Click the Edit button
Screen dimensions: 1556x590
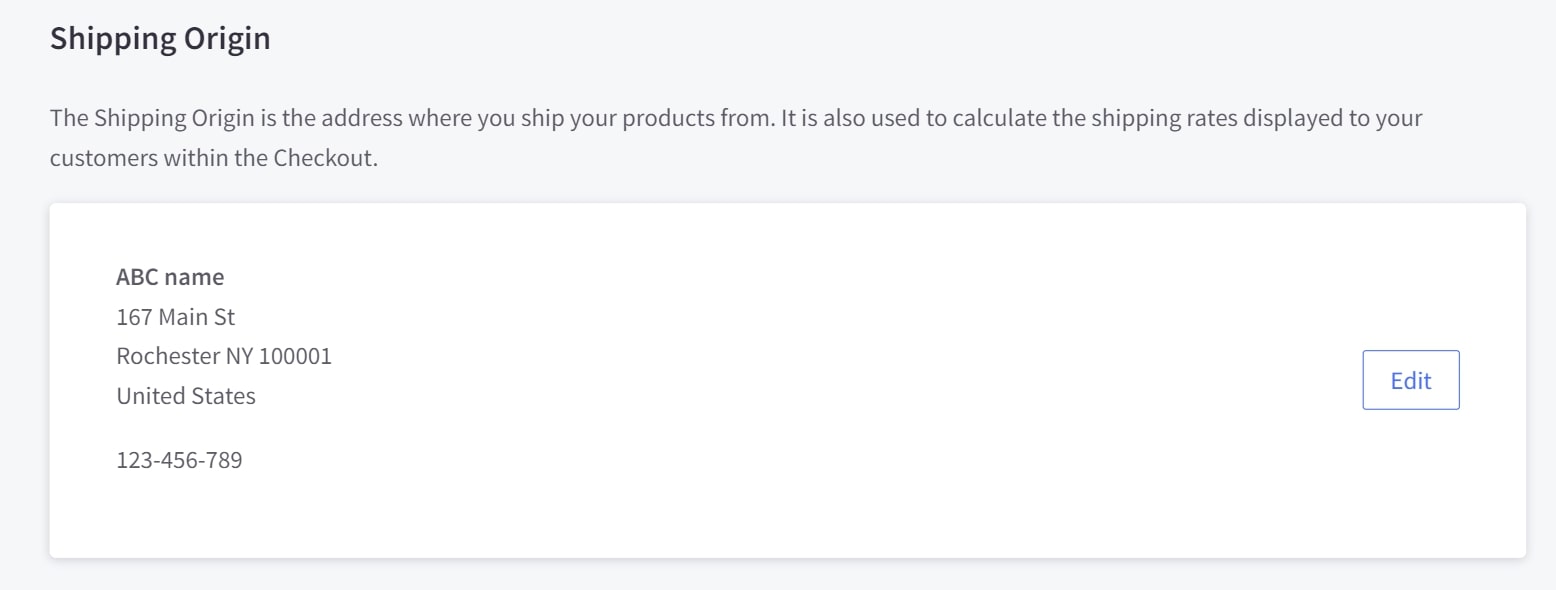[x=1410, y=380]
